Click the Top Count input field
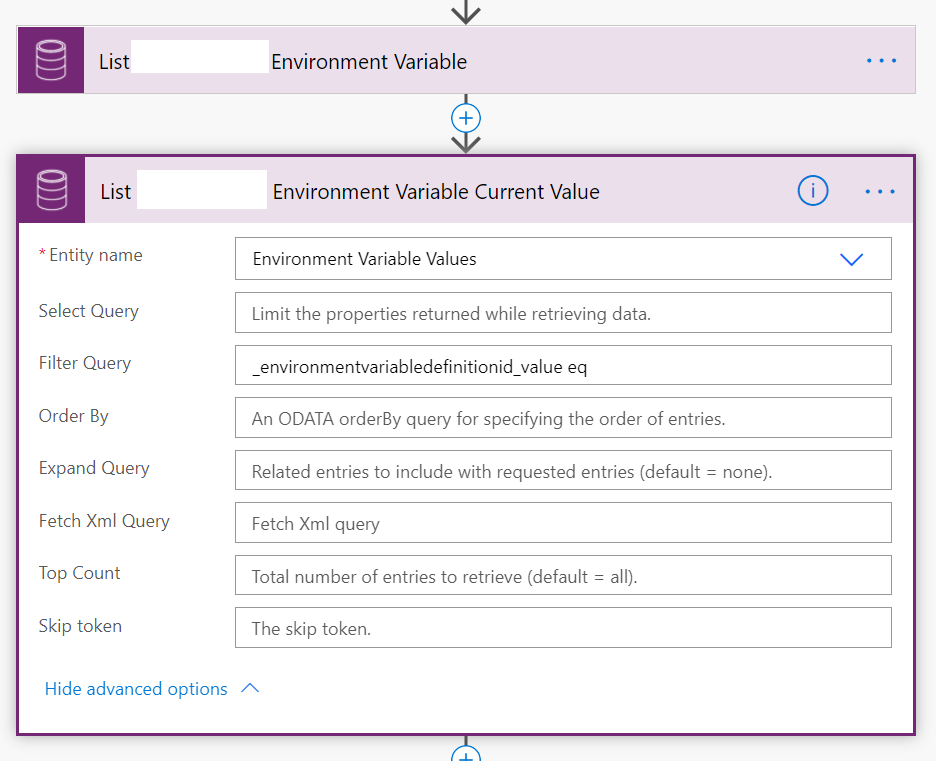This screenshot has height=761, width=936. [x=563, y=575]
